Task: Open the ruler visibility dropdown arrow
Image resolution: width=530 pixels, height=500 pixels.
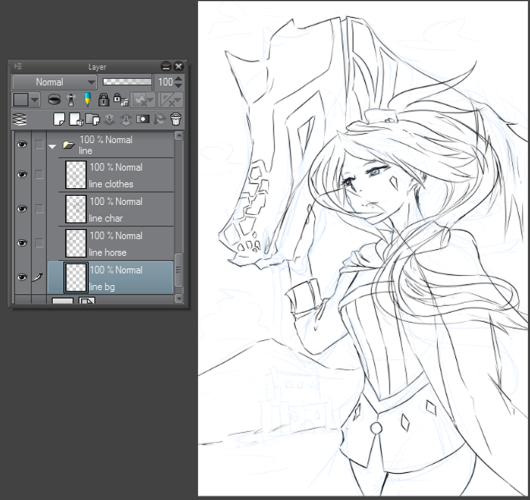Action: pyautogui.click(x=178, y=100)
